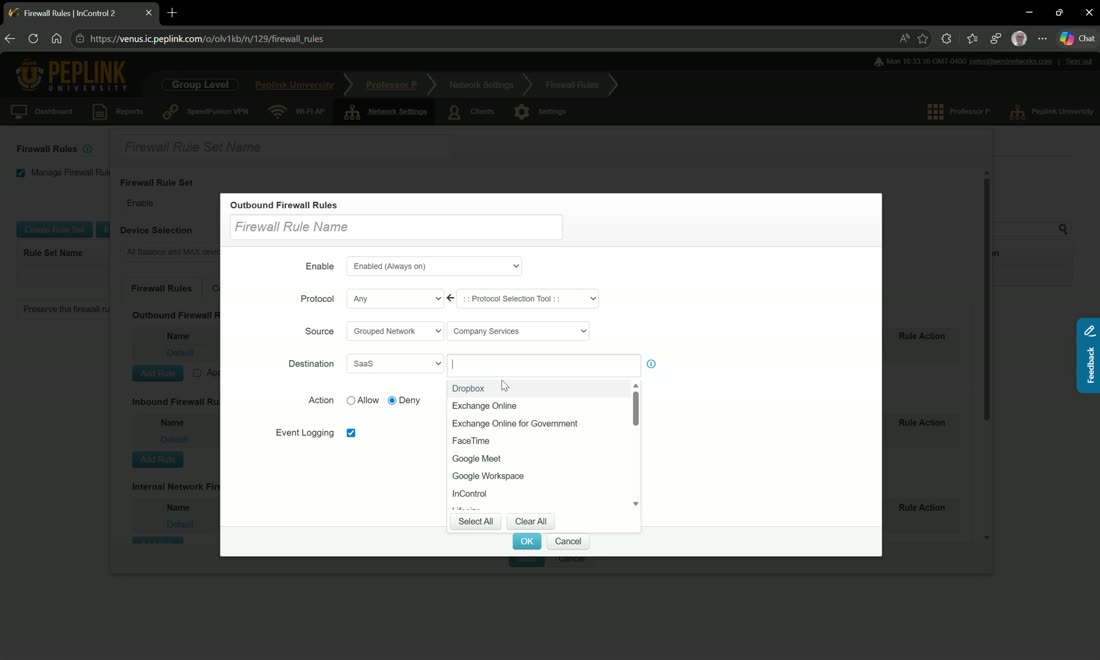Image resolution: width=1100 pixels, height=660 pixels.
Task: Choose Exchange Online for Government option
Action: (x=539, y=424)
